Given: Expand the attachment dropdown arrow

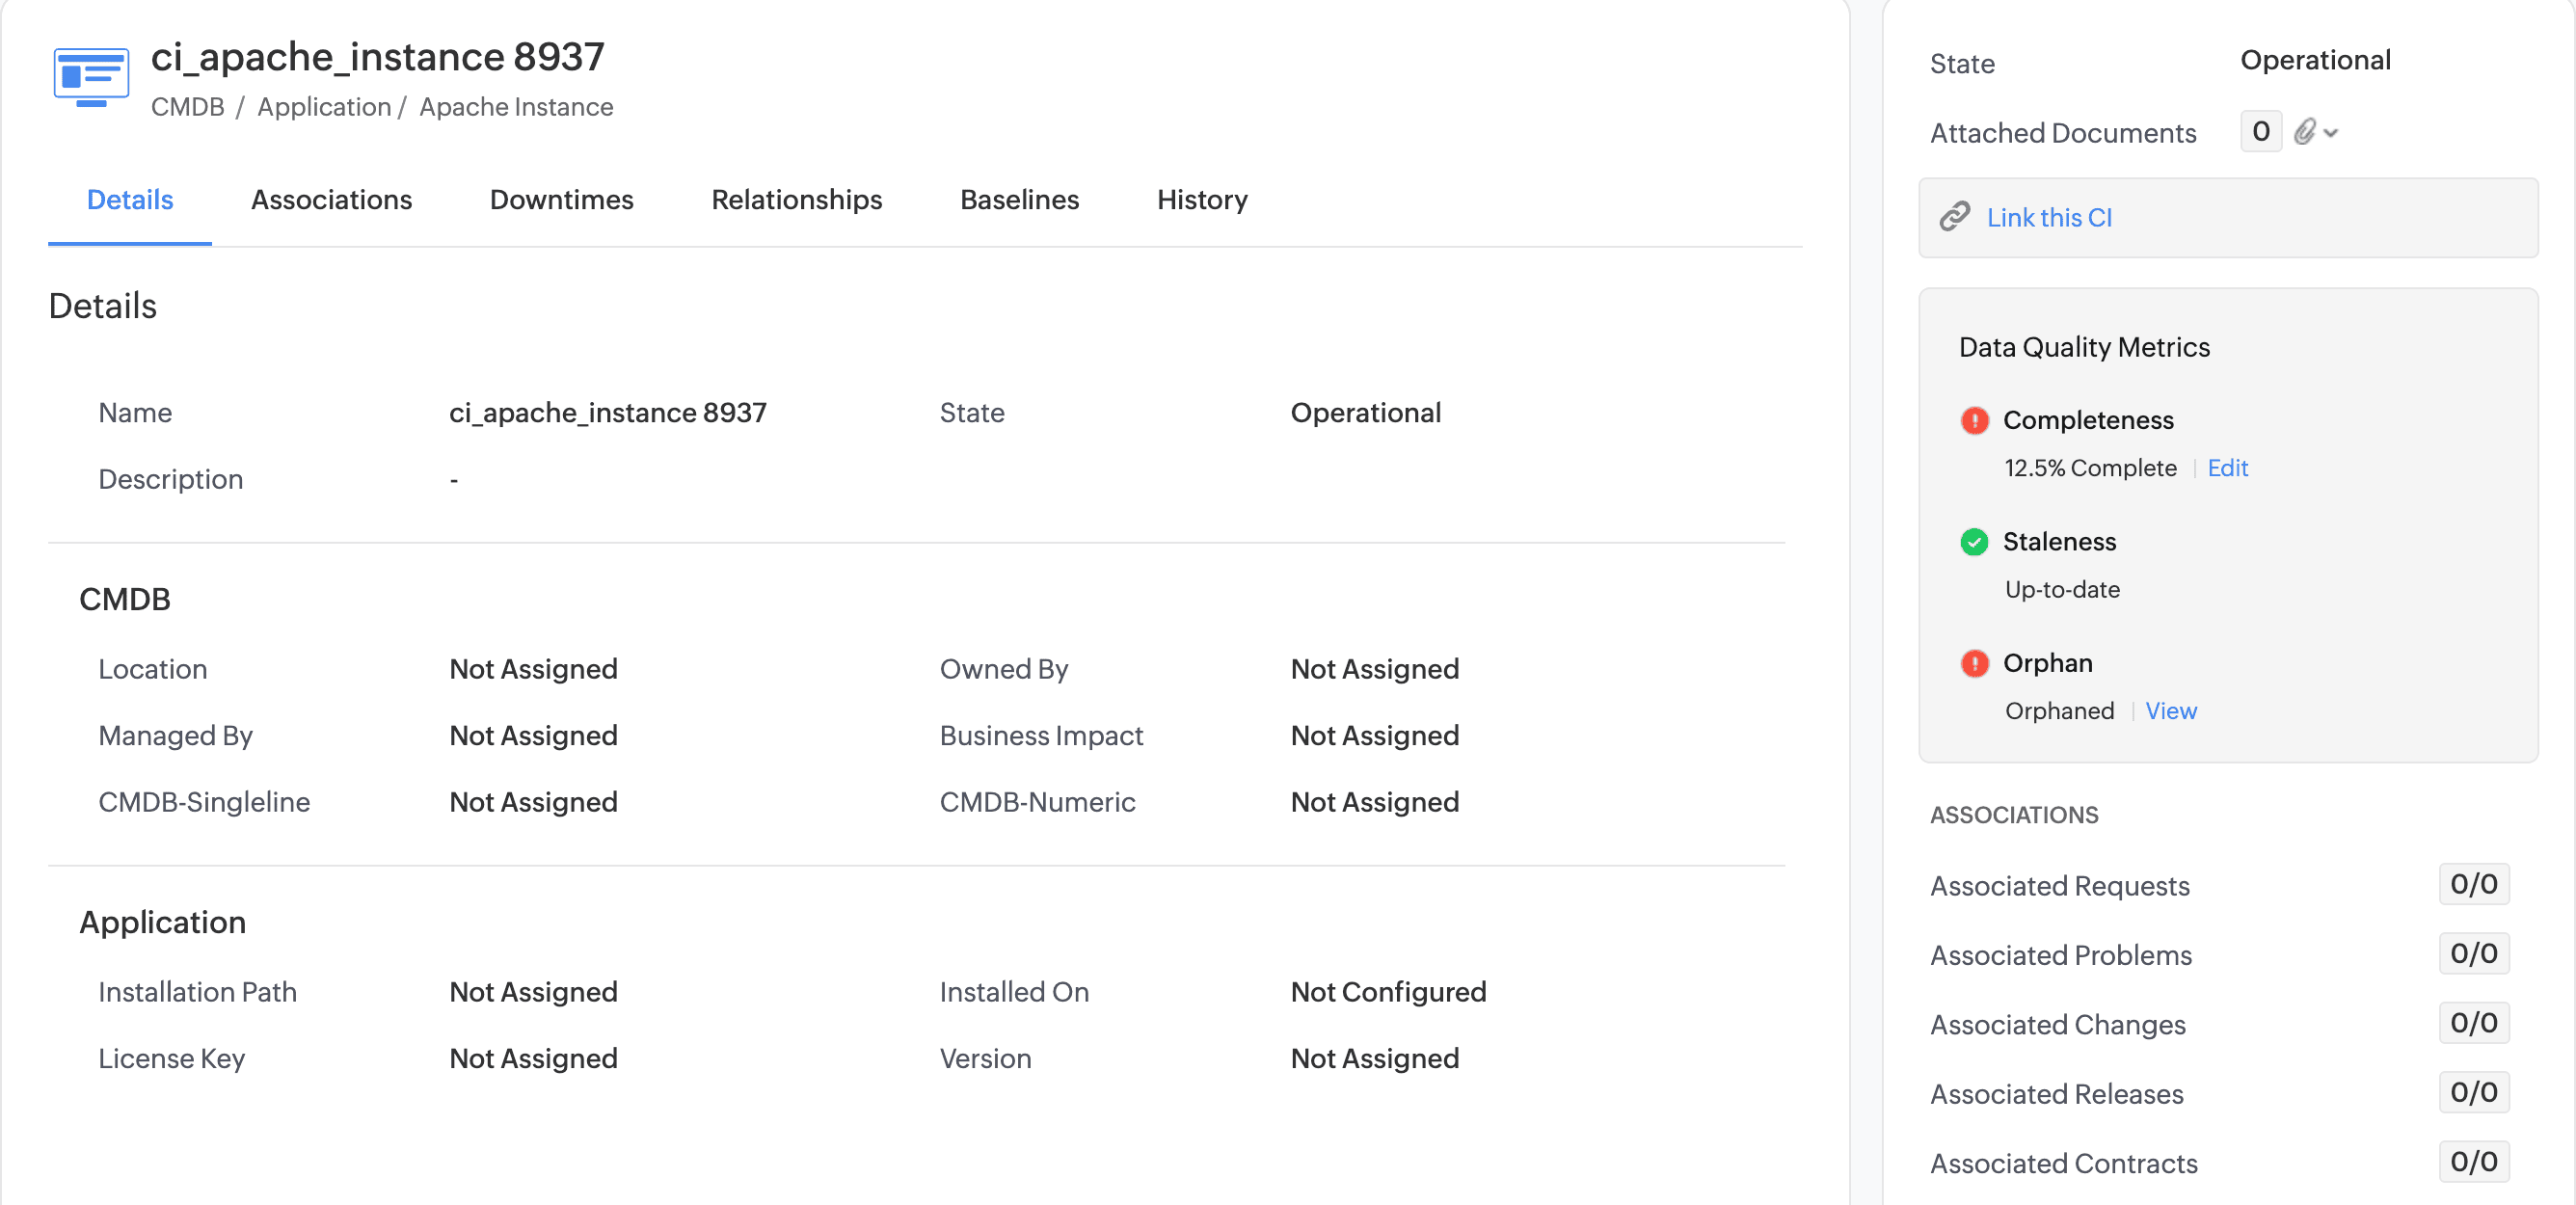Looking at the screenshot, I should point(2332,133).
